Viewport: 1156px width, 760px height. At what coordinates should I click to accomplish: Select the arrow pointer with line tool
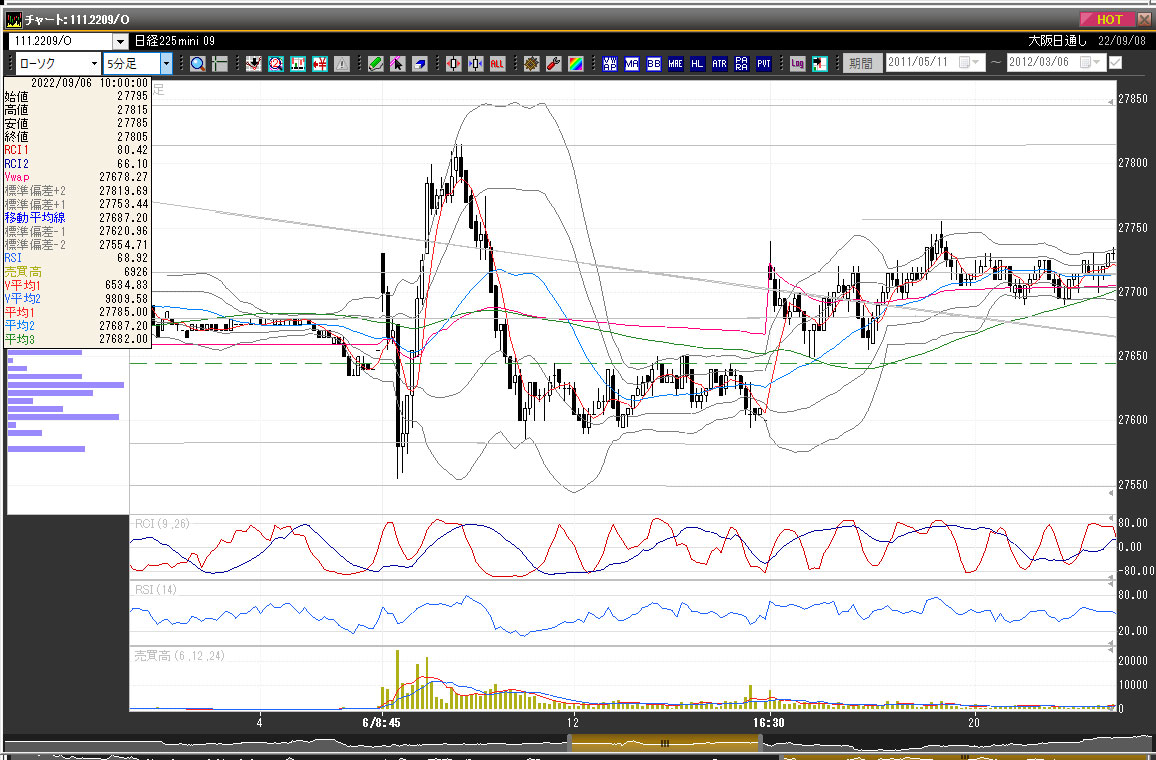398,64
